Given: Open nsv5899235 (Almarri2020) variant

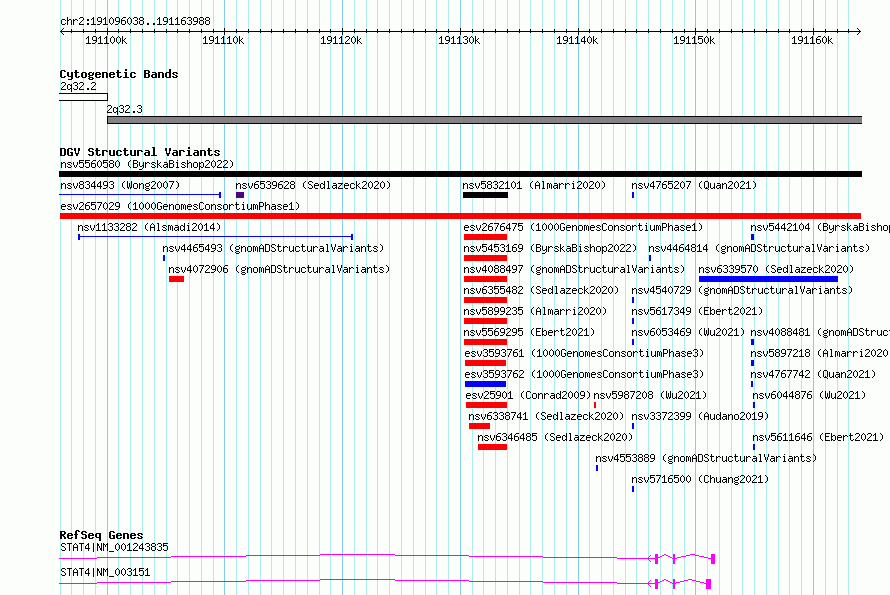Looking at the screenshot, I should coord(535,312).
